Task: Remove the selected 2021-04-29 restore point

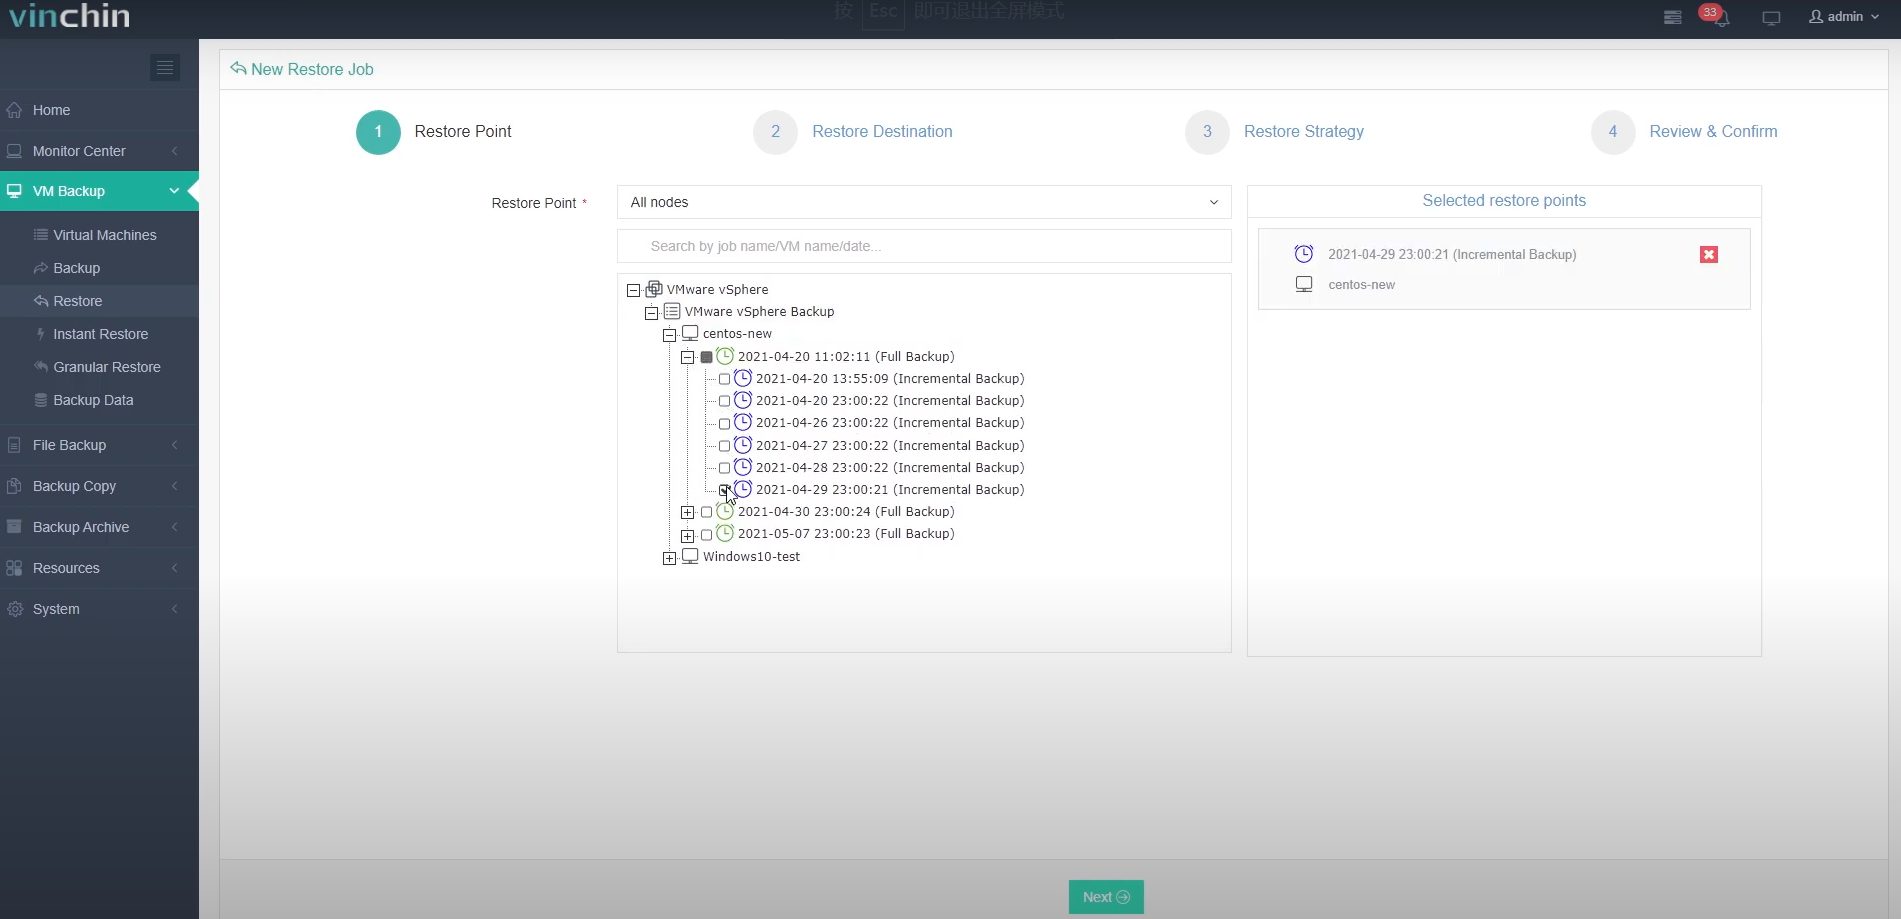Action: pos(1709,255)
